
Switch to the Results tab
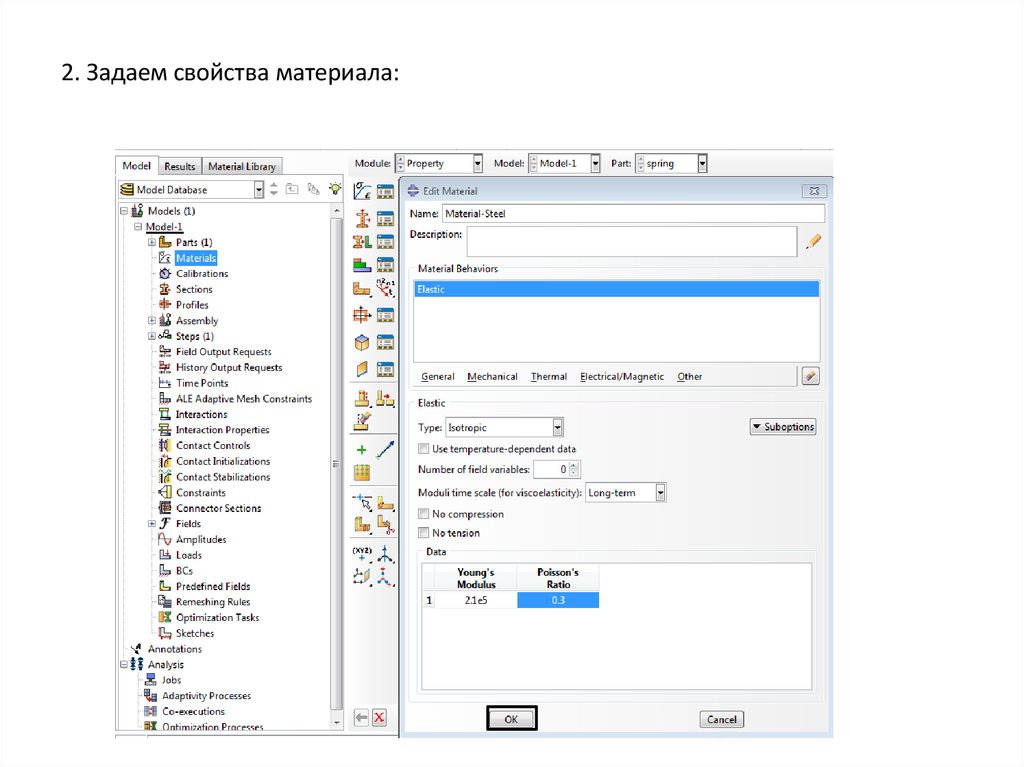pyautogui.click(x=180, y=166)
